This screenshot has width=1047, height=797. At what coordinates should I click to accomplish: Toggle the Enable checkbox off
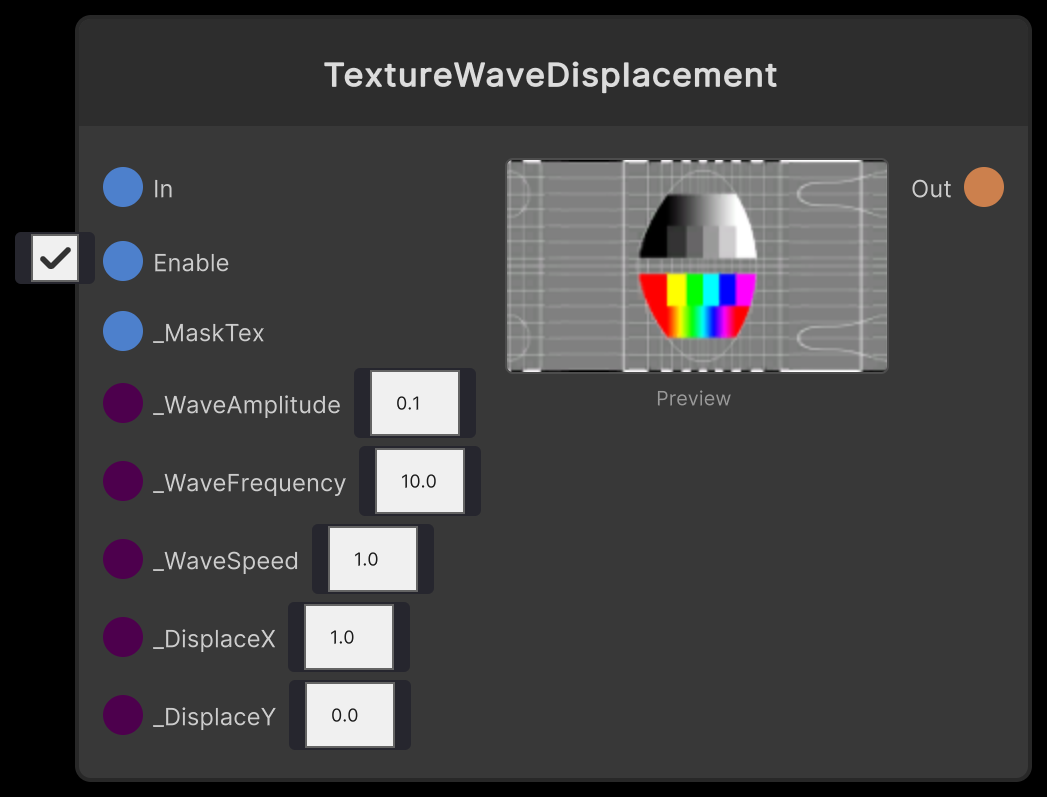tap(54, 258)
